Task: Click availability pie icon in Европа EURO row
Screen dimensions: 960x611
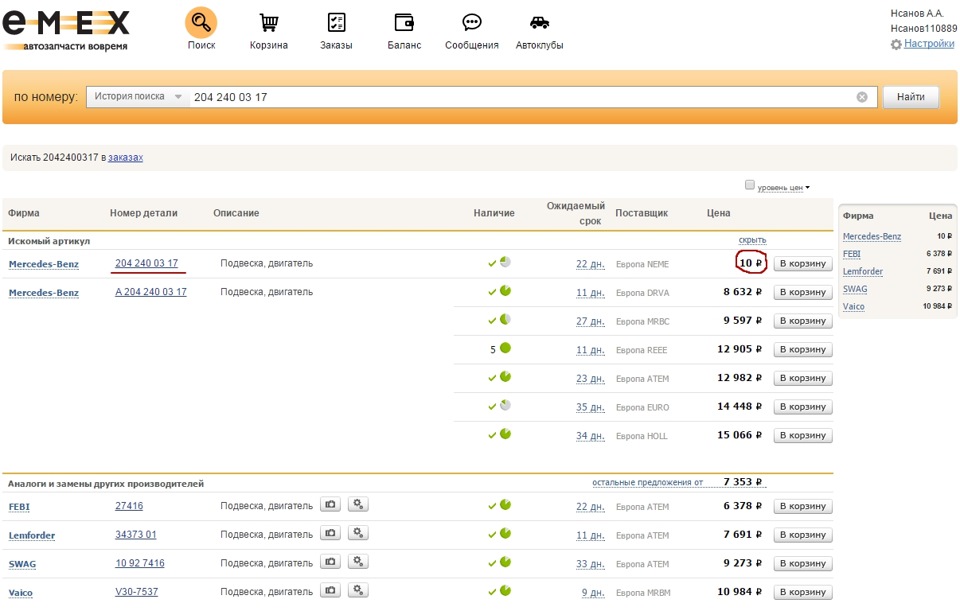Action: (505, 405)
